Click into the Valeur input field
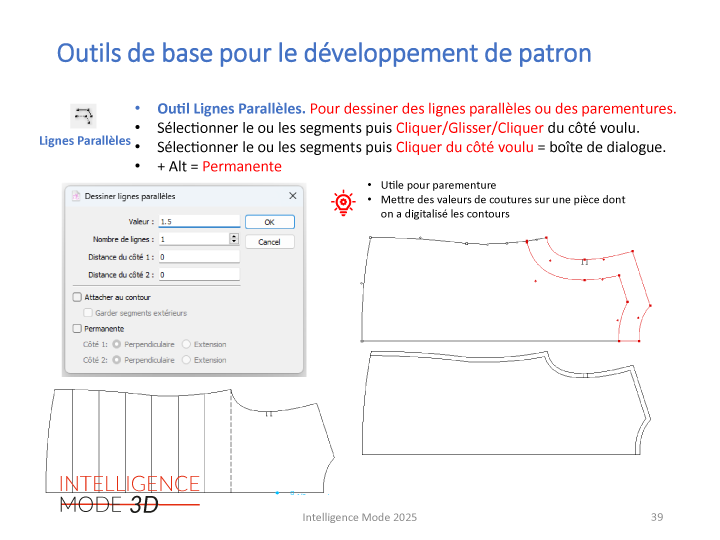720x540 pixels. (198, 221)
